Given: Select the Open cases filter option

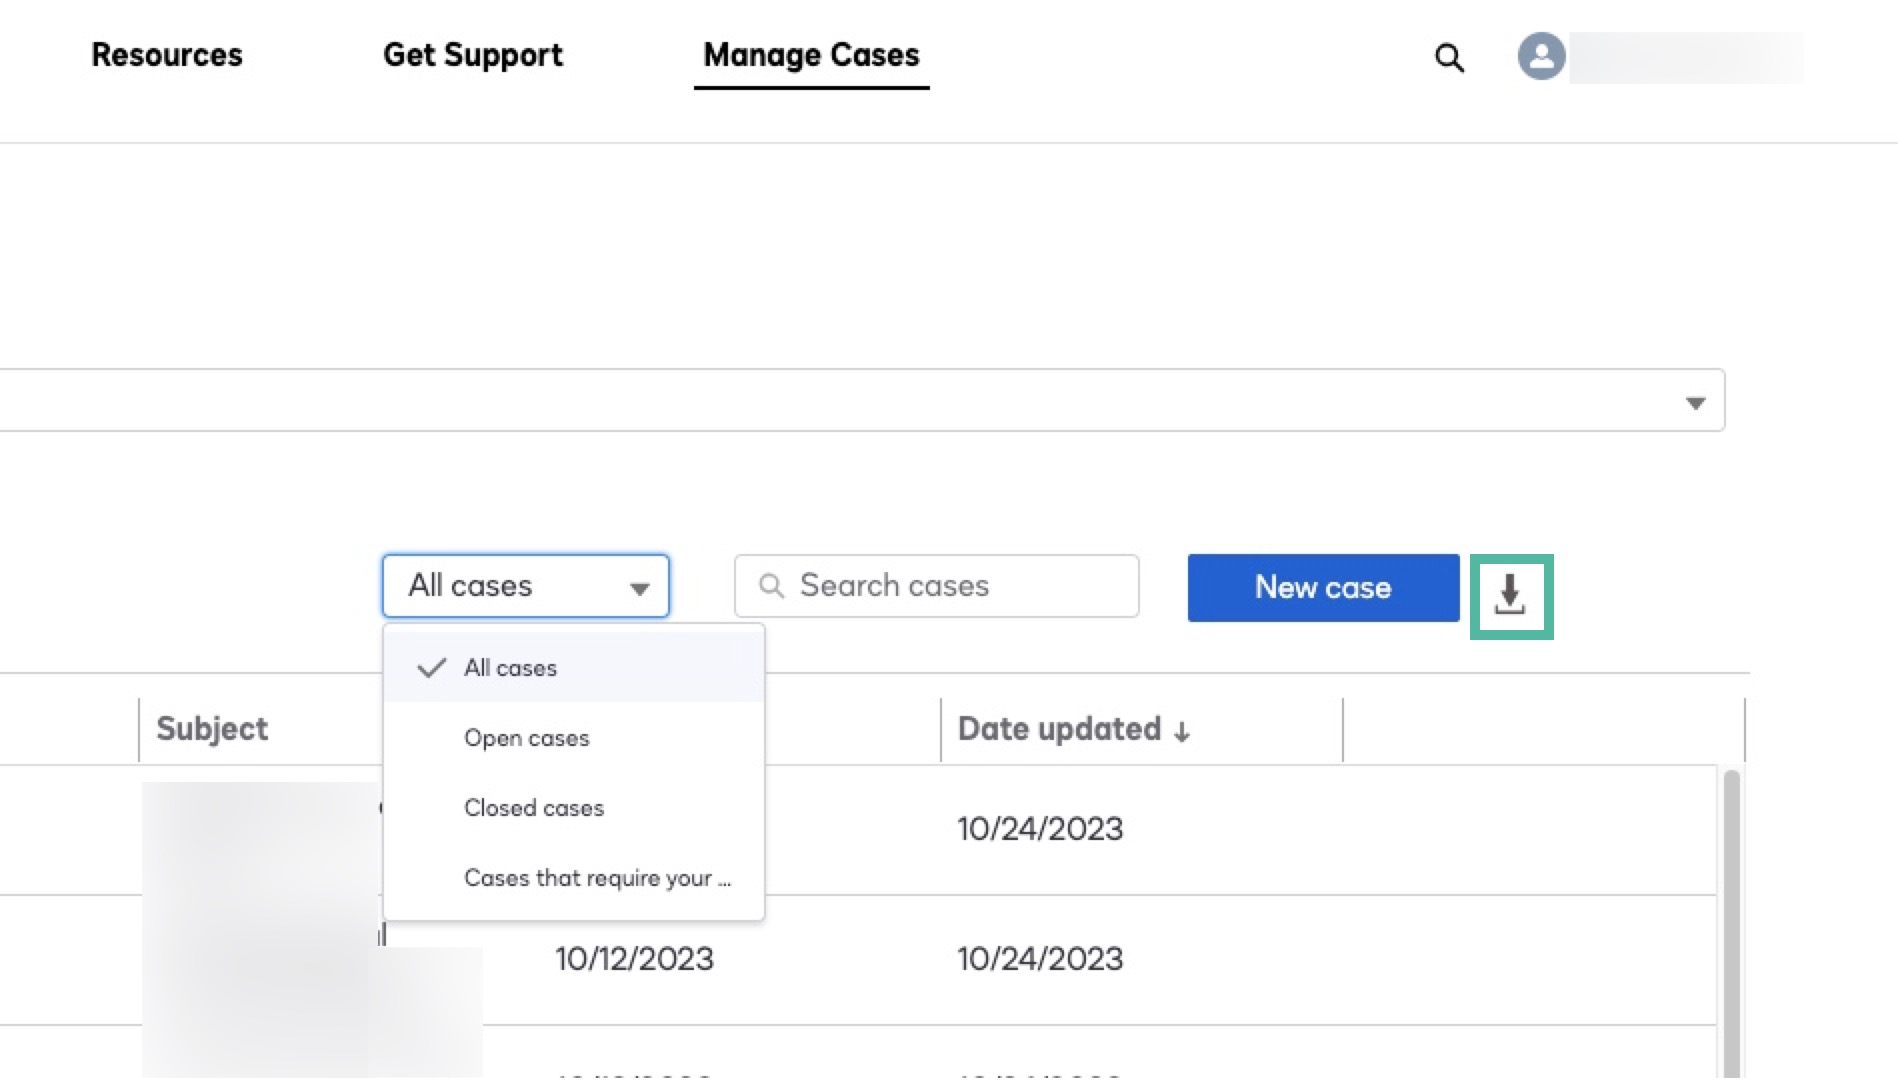Looking at the screenshot, I should pos(526,738).
